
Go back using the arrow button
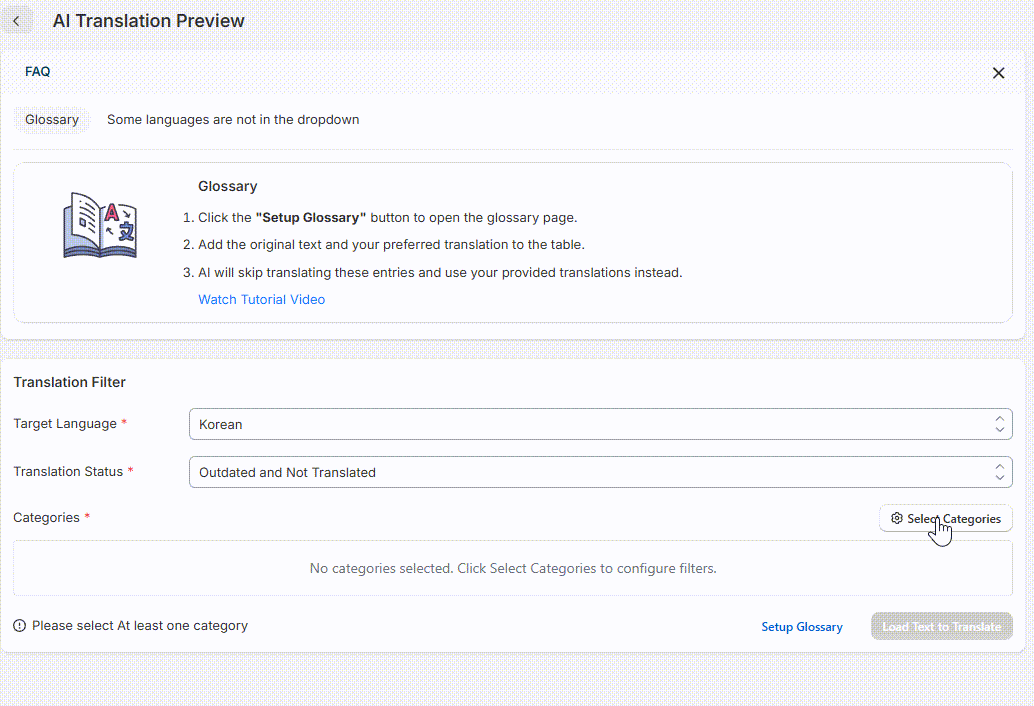(x=16, y=21)
